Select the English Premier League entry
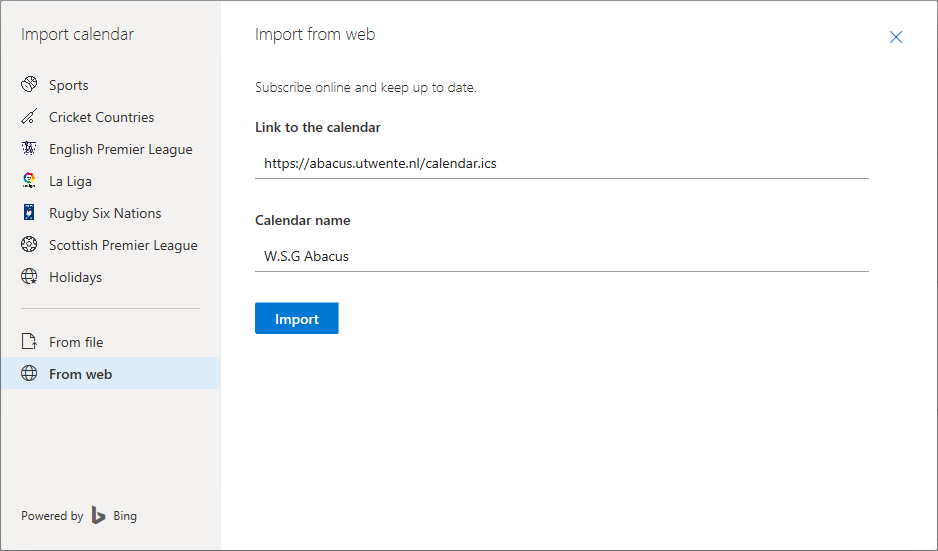This screenshot has height=551, width=938. [111, 149]
